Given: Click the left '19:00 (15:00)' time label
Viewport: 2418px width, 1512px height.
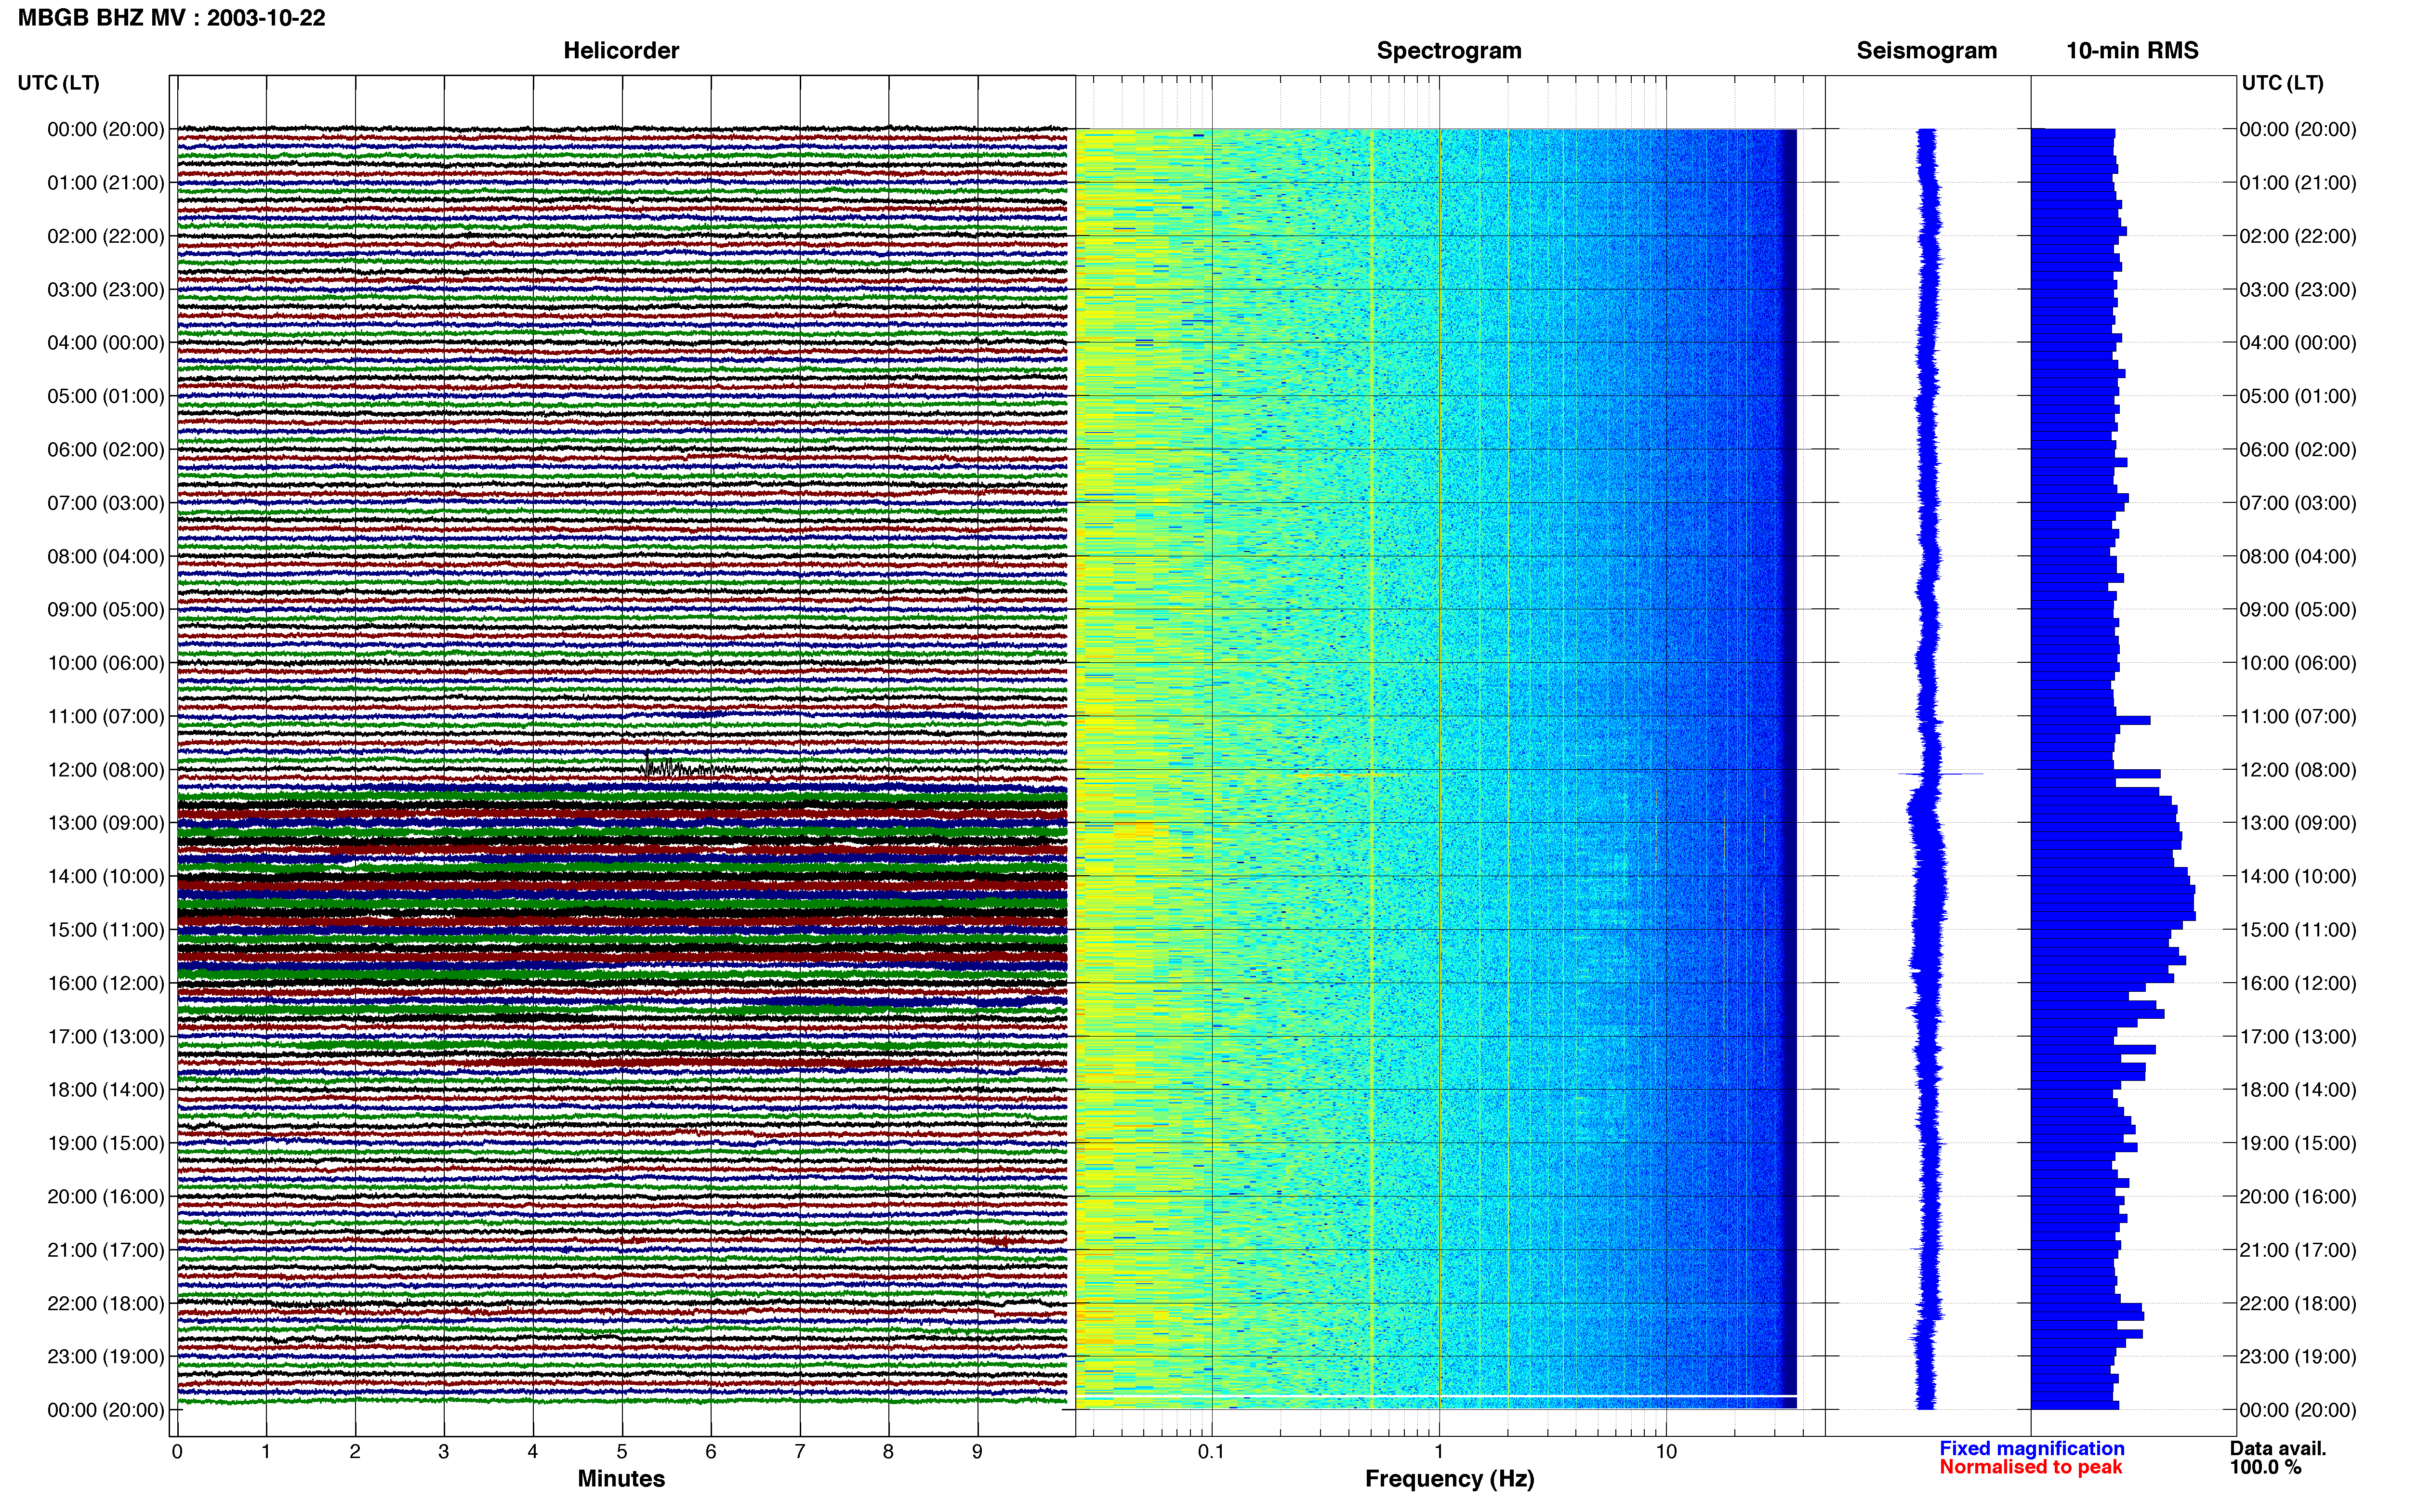Looking at the screenshot, I should pos(106,1143).
